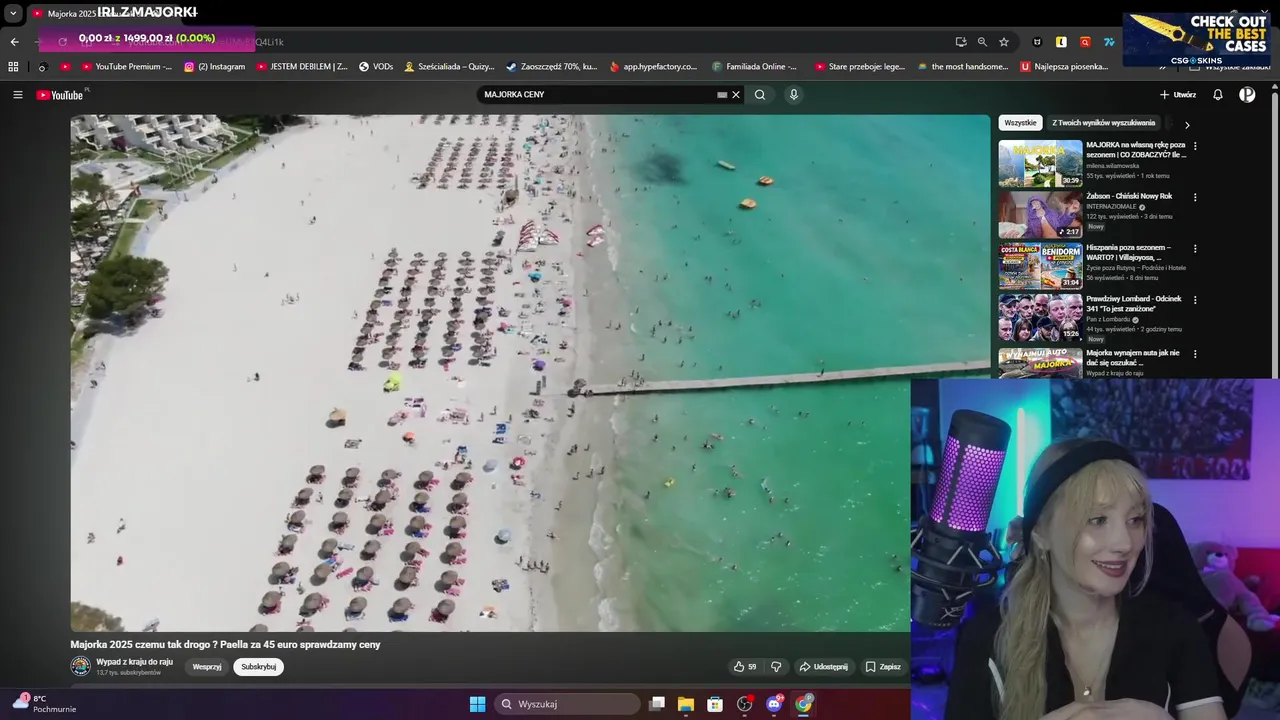This screenshot has width=1280, height=720.
Task: Open the Najlepsza piosenka bookmark
Action: coord(1065,67)
